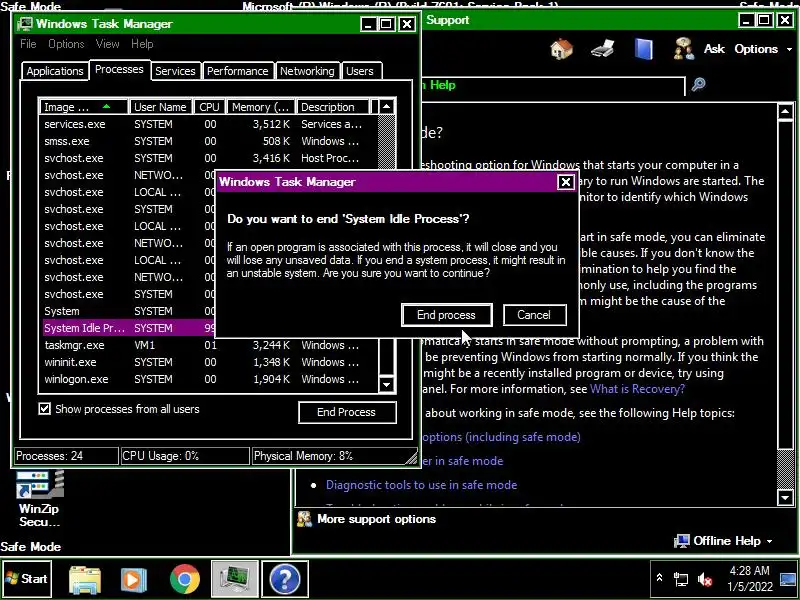Open File Explorer from taskbar

pyautogui.click(x=85, y=580)
